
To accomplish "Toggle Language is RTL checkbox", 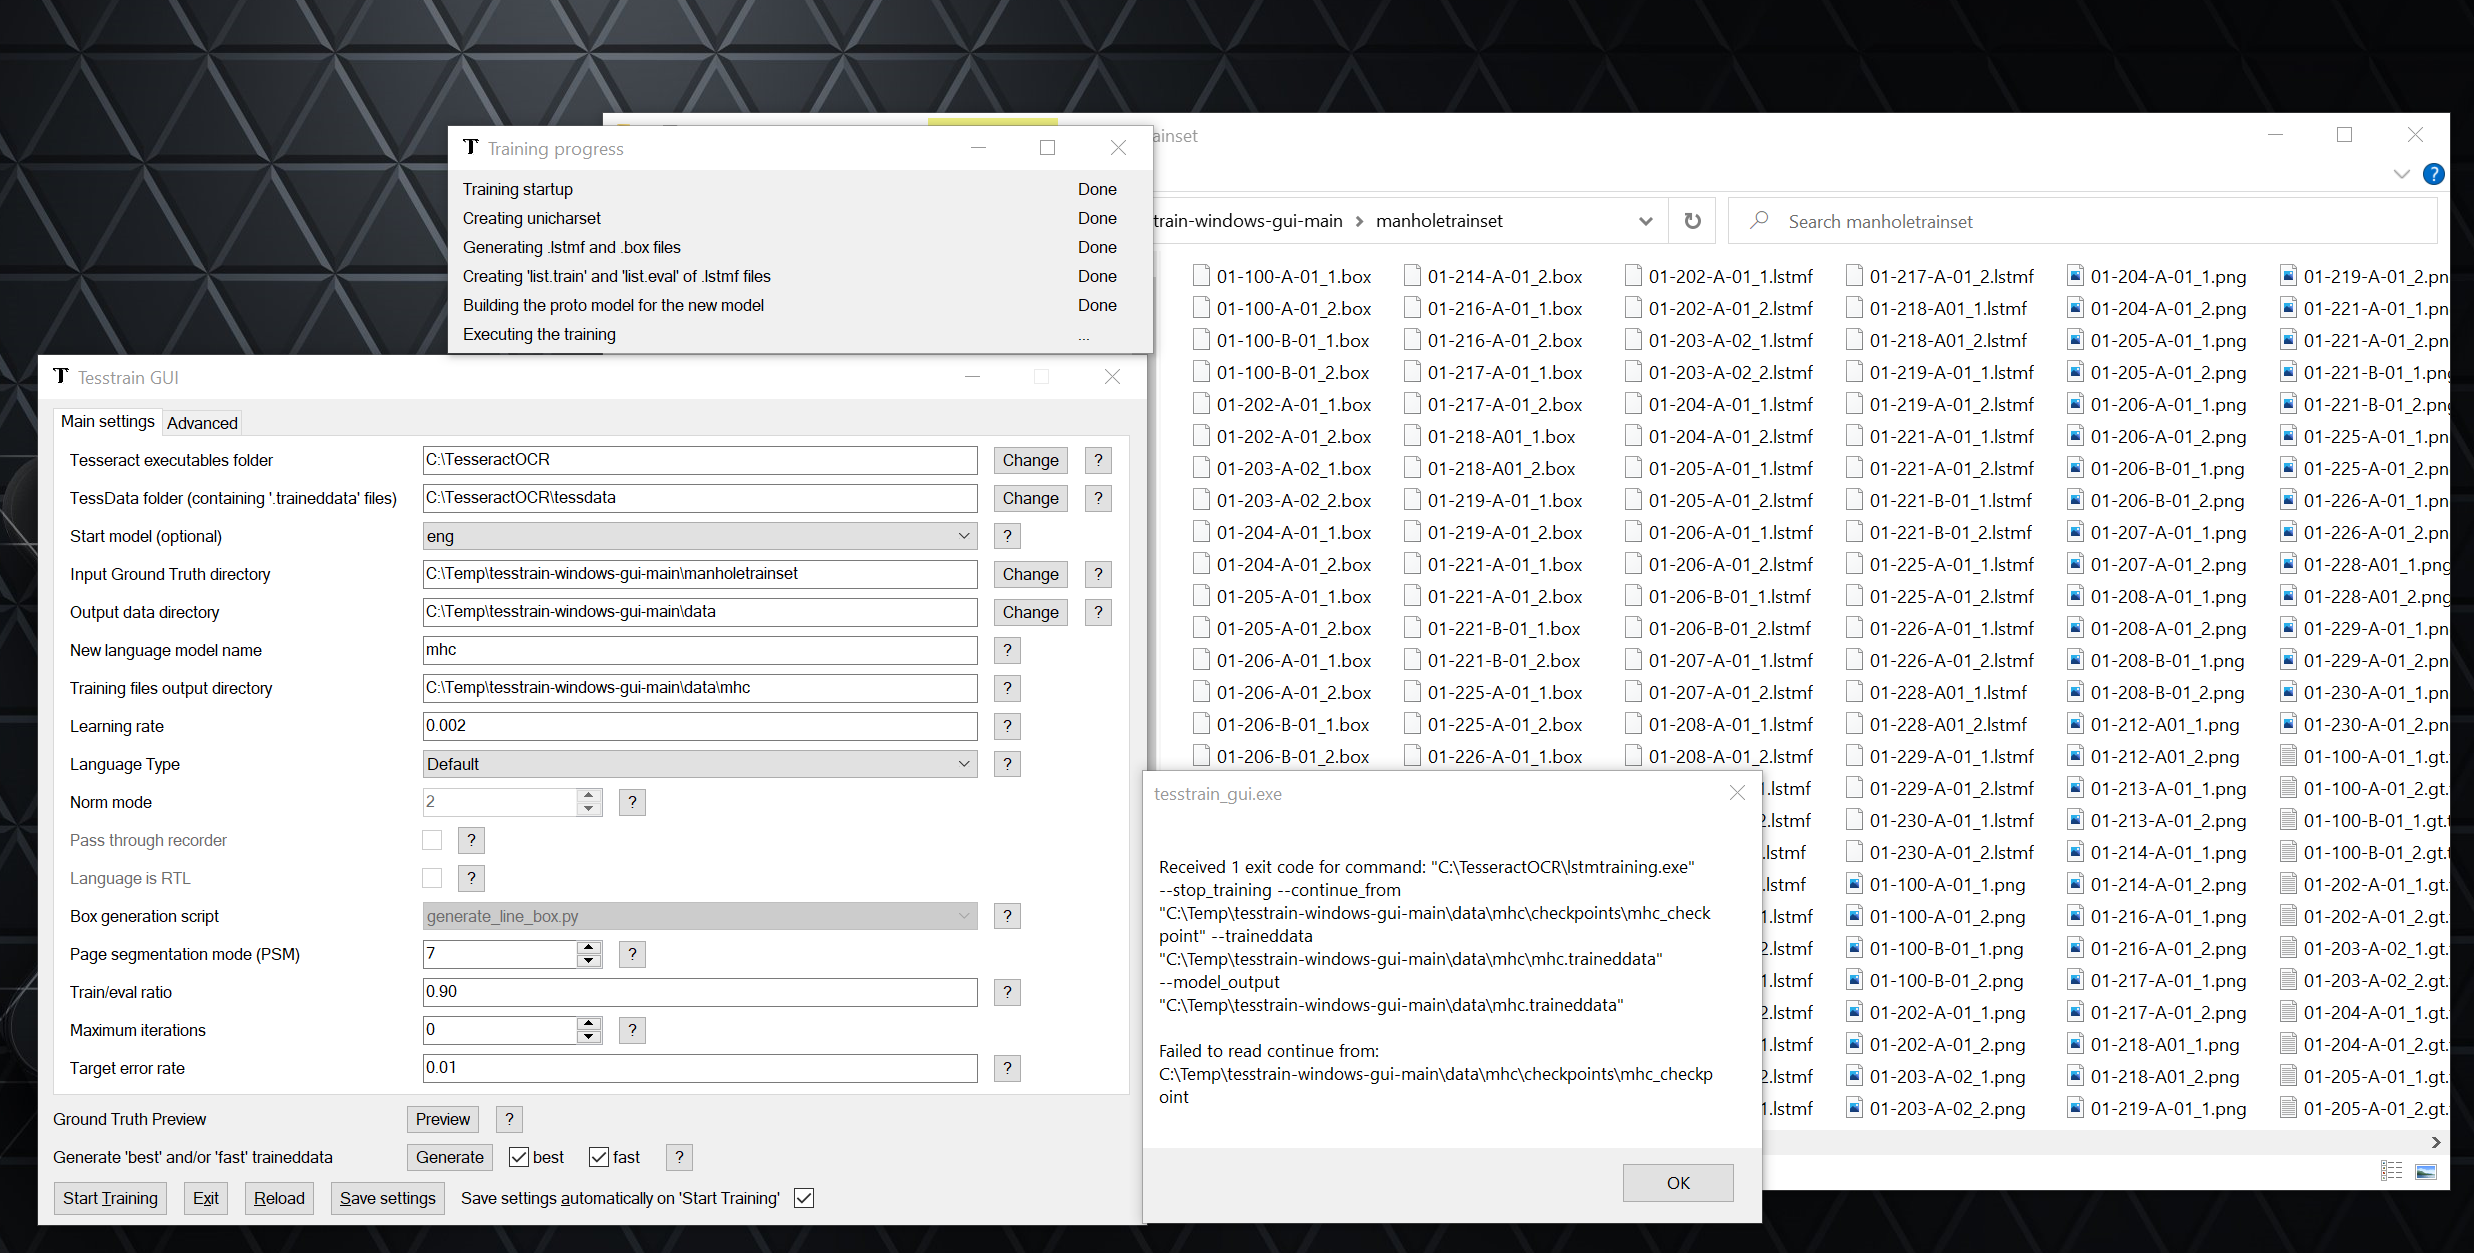I will tap(432, 878).
